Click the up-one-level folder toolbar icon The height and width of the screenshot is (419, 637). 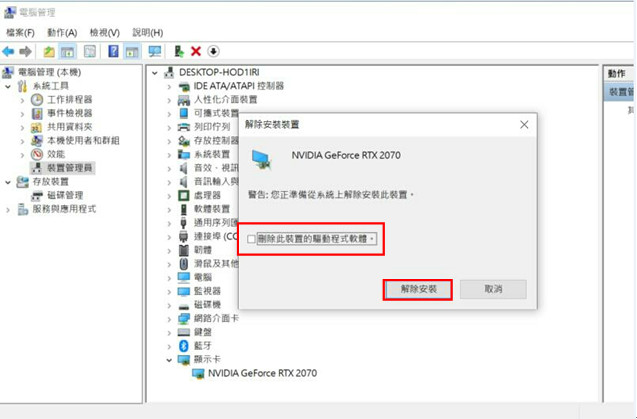[x=49, y=51]
